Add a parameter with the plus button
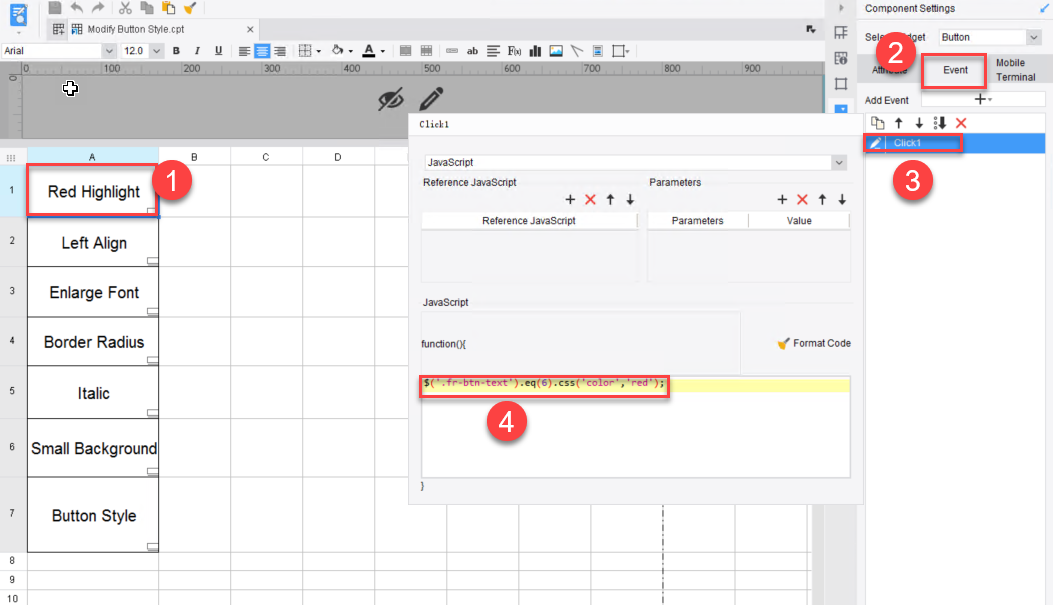Screen dimensions: 1053x605 (782, 199)
